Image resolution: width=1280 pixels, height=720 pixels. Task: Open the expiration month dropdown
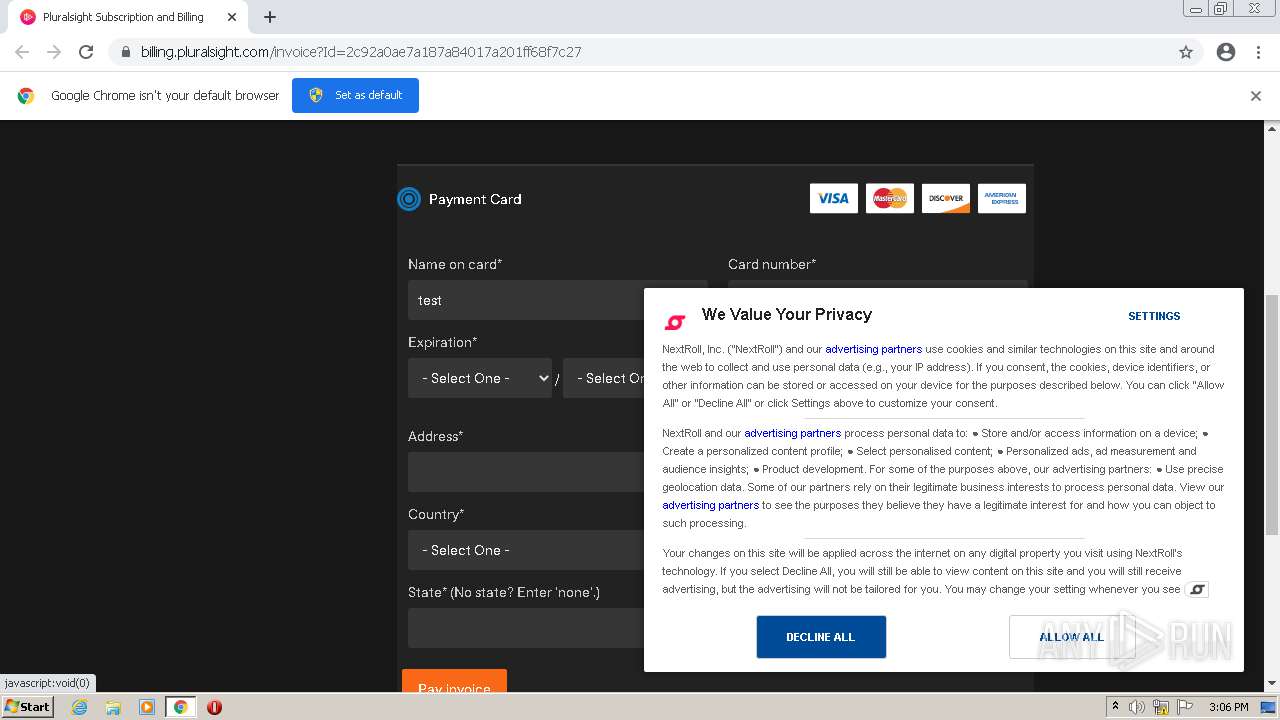(x=480, y=378)
